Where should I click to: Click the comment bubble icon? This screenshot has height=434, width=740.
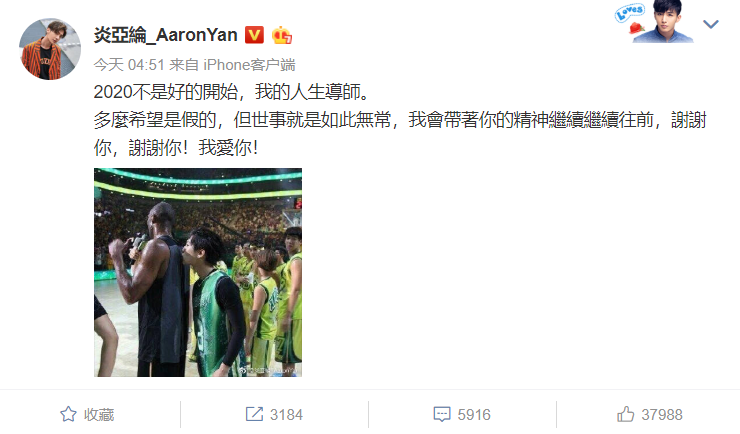[x=442, y=414]
